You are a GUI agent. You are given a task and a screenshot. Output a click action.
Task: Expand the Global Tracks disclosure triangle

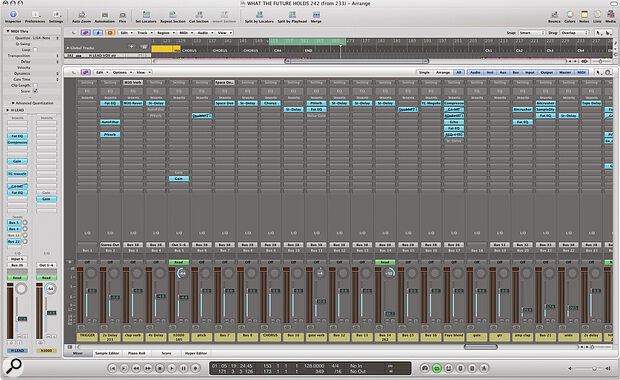pyautogui.click(x=68, y=48)
